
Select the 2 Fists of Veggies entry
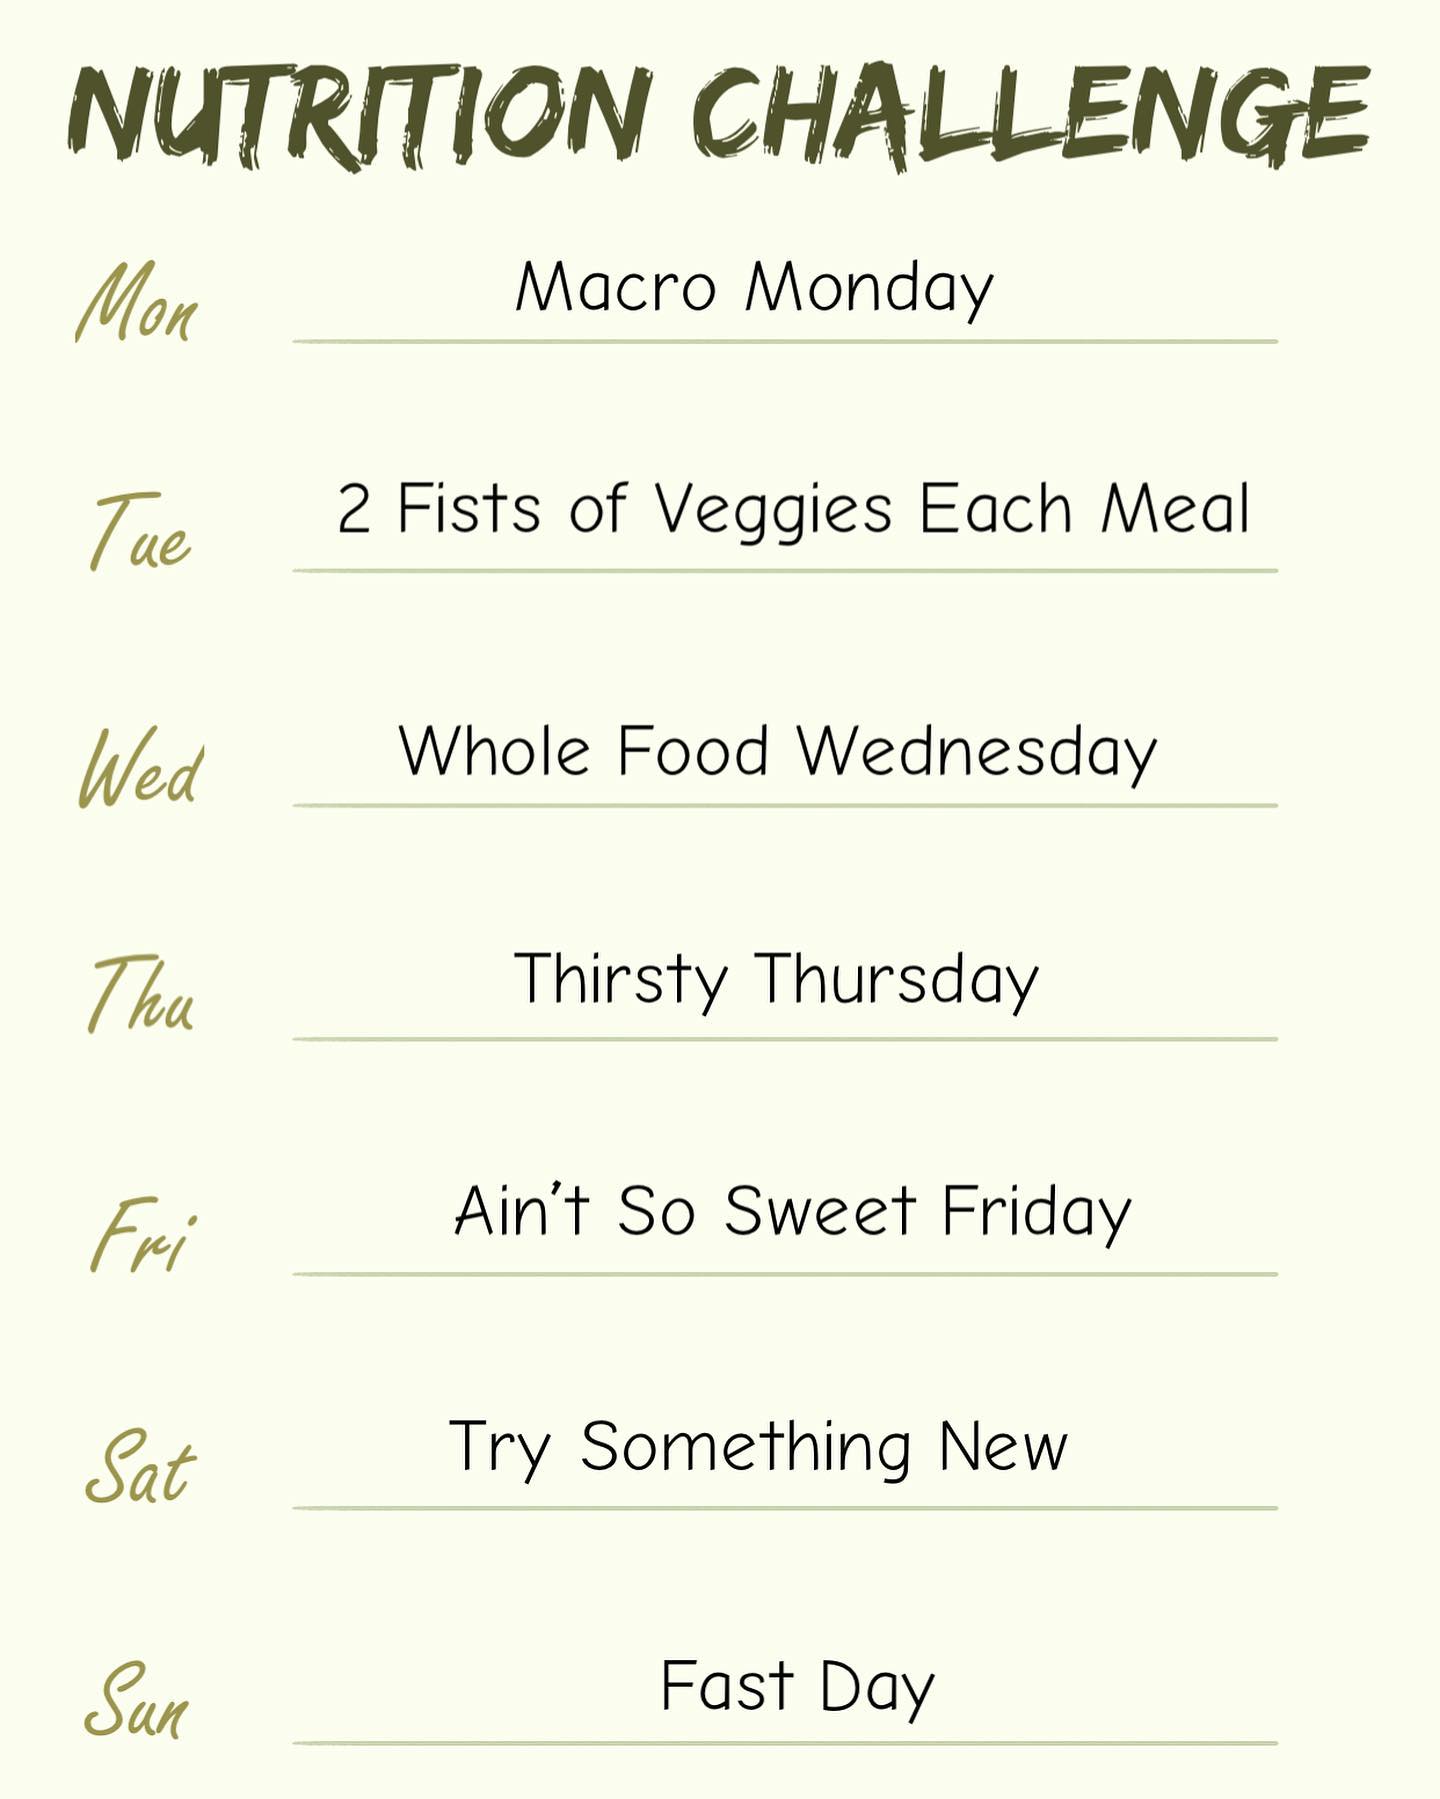tap(793, 509)
